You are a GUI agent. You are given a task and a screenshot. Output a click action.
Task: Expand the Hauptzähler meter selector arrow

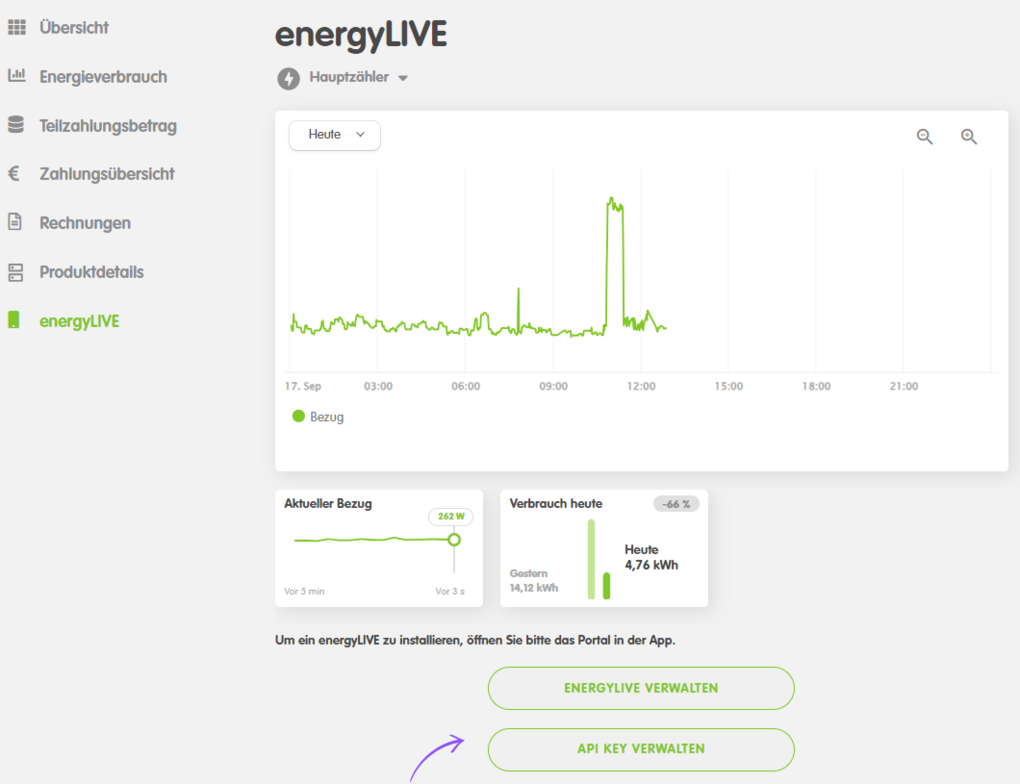[x=403, y=78]
